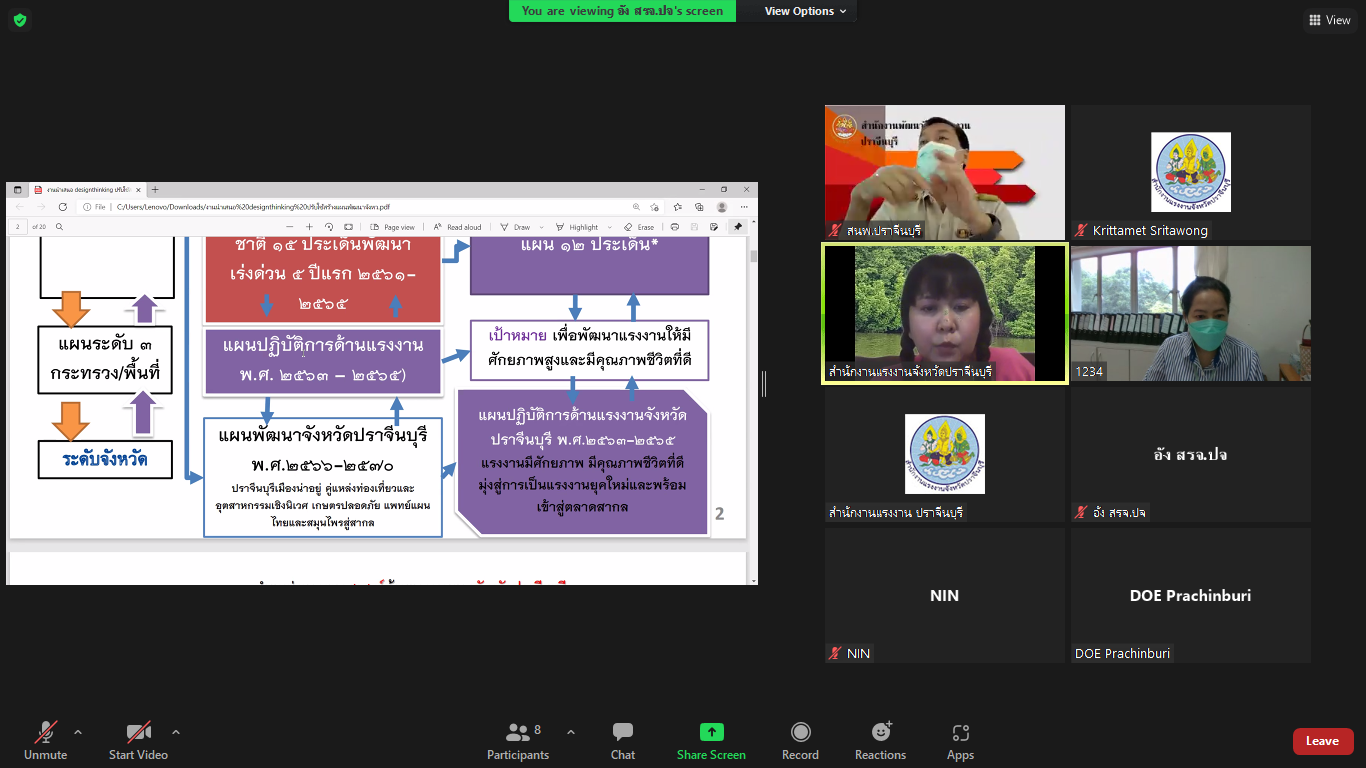The height and width of the screenshot is (768, 1366).
Task: Click the green Share Screen icon
Action: pos(711,732)
